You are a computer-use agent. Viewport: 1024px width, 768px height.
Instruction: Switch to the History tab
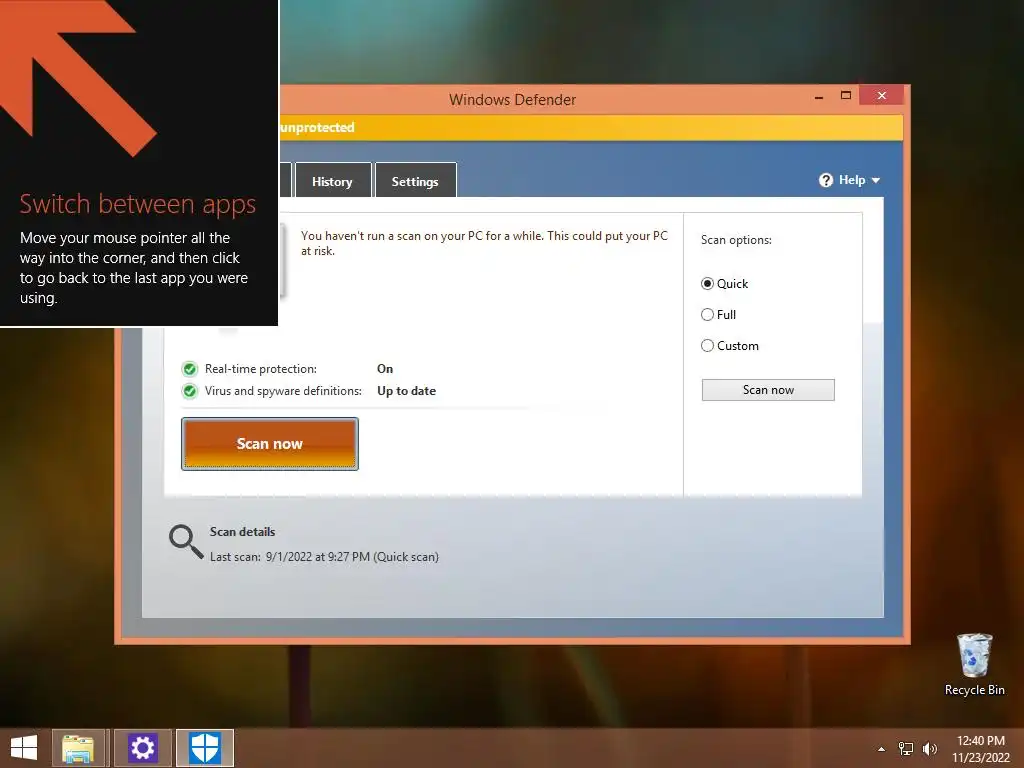coord(332,181)
